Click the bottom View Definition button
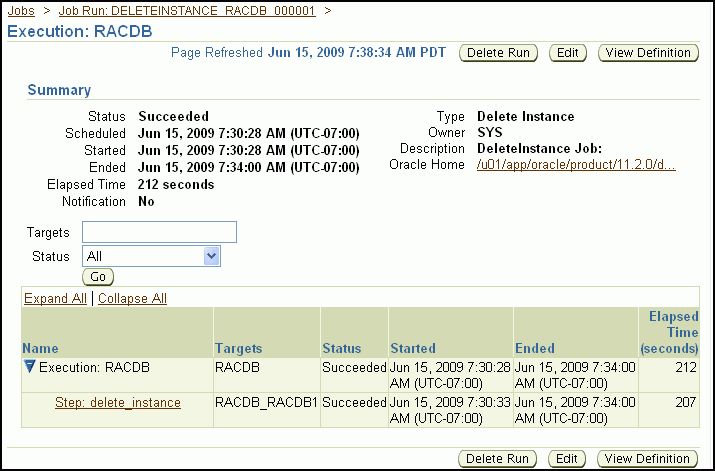This screenshot has width=715, height=471. tap(648, 458)
